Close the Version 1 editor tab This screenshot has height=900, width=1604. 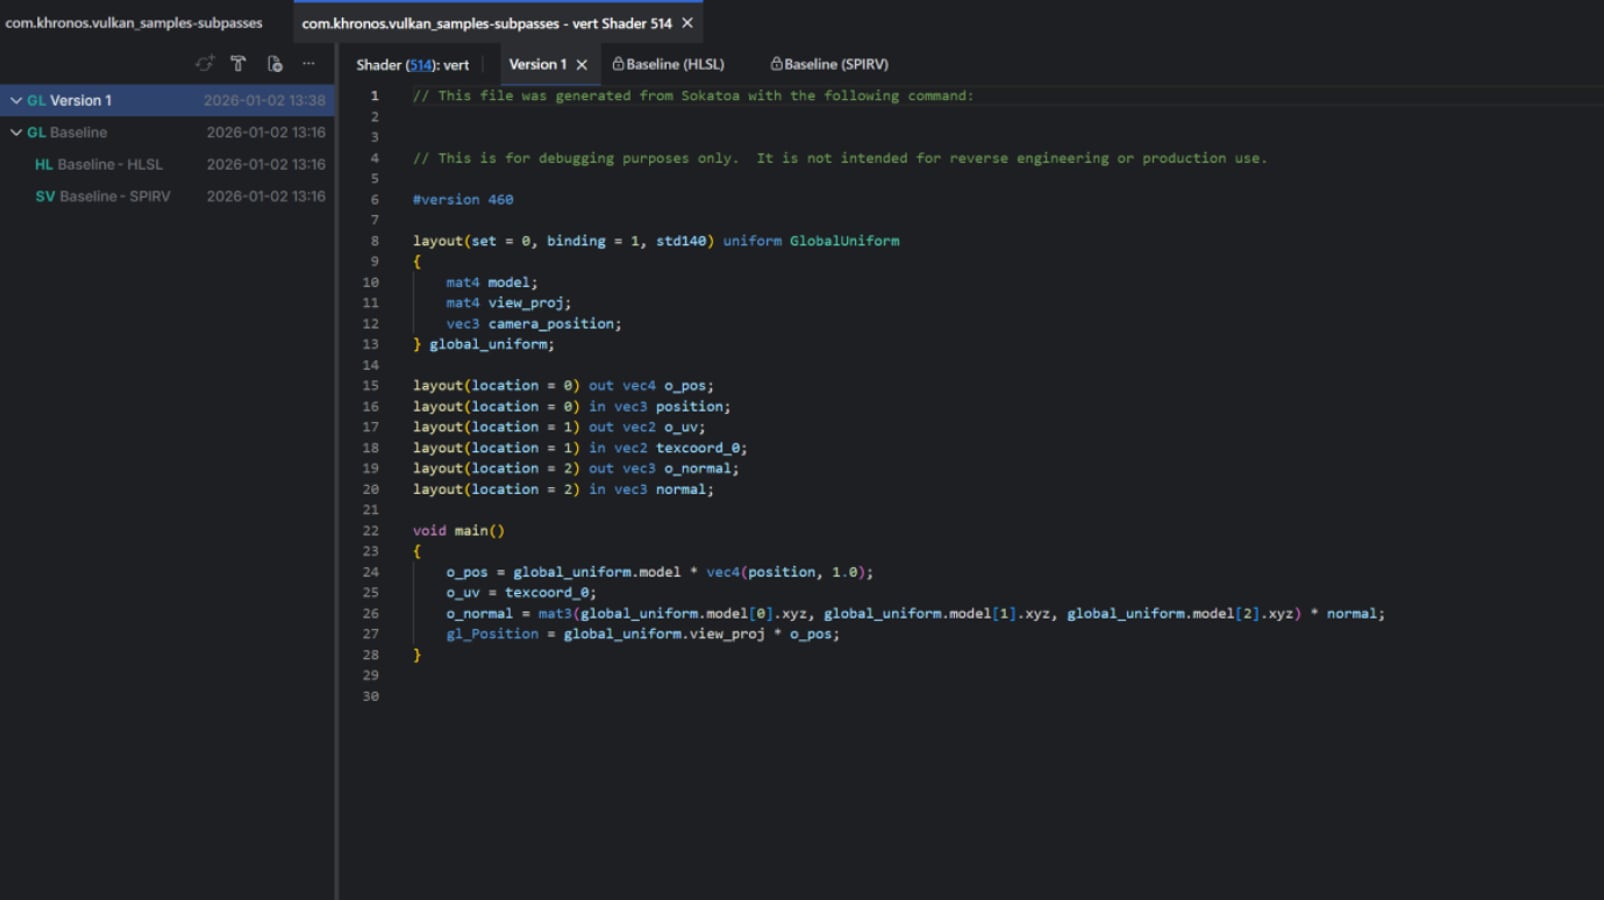(x=581, y=63)
